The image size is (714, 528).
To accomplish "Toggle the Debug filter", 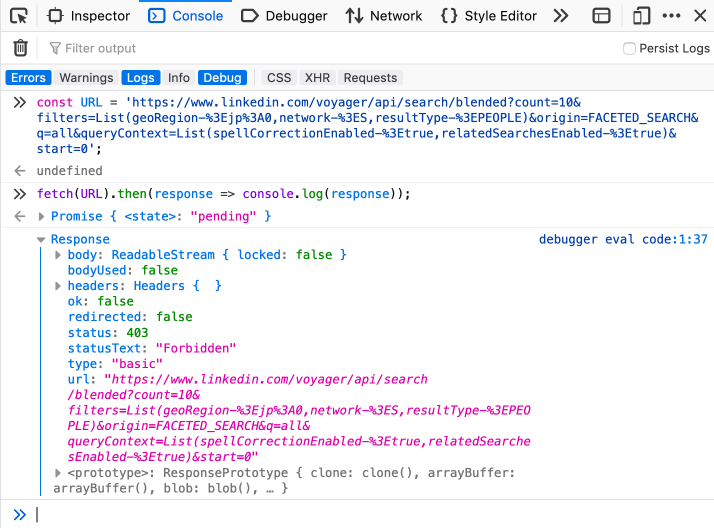I will click(x=222, y=78).
